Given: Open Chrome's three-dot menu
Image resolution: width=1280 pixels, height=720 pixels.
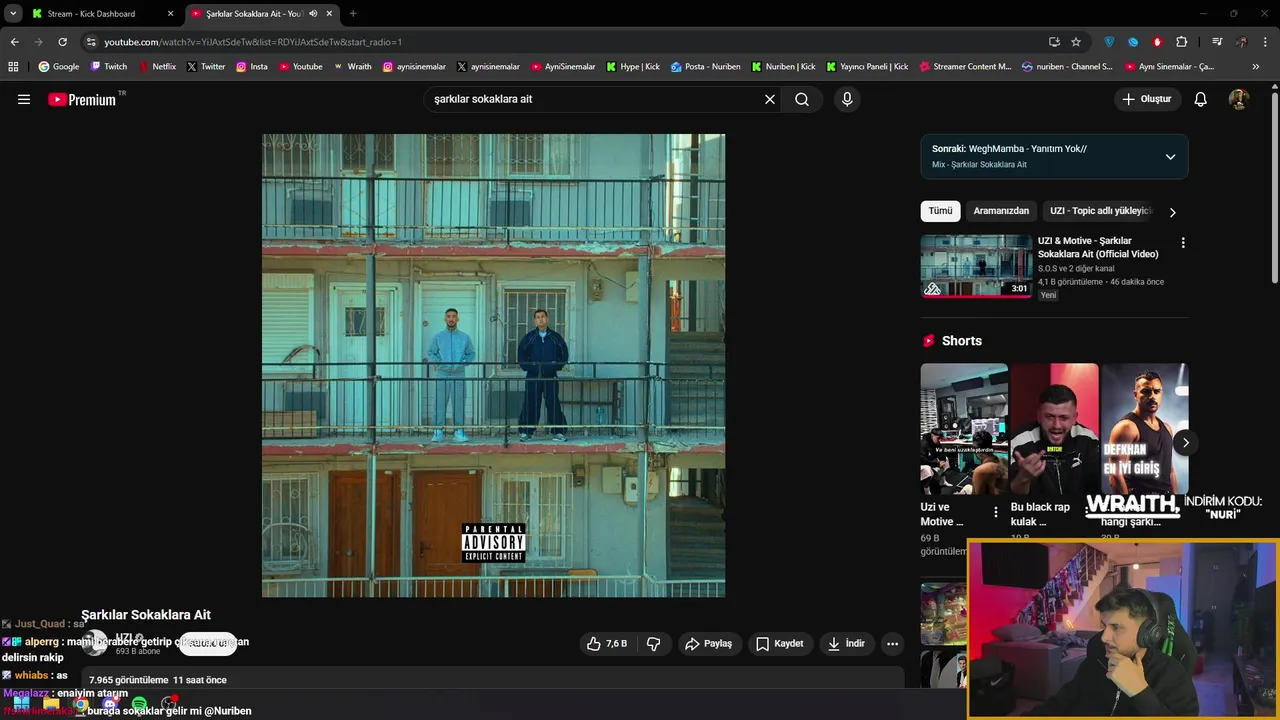Looking at the screenshot, I should click(1266, 42).
